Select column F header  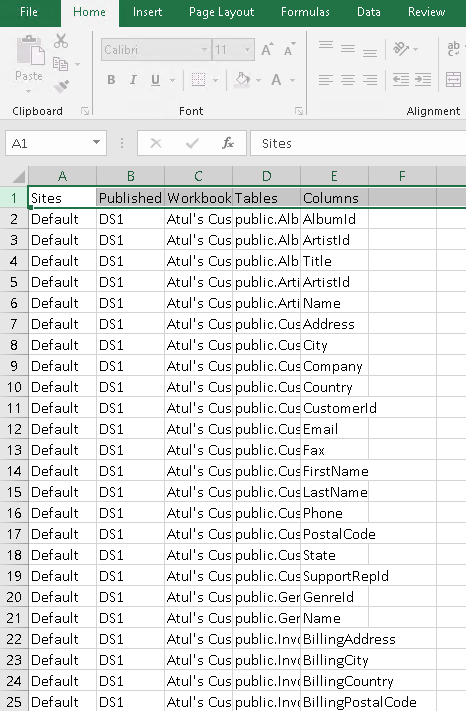pos(402,176)
